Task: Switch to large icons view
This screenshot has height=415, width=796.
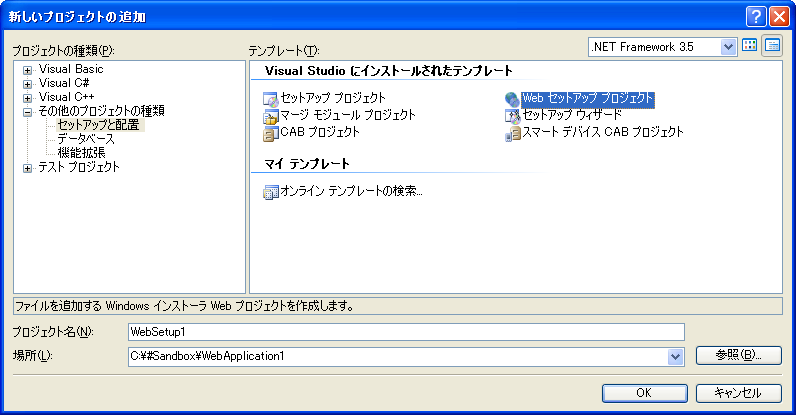Action: (x=749, y=46)
